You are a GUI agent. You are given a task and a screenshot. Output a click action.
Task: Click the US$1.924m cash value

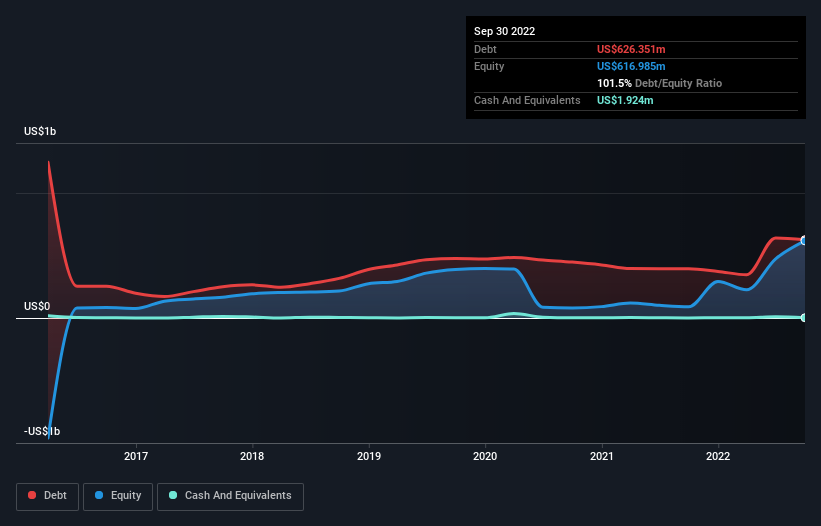(x=625, y=100)
